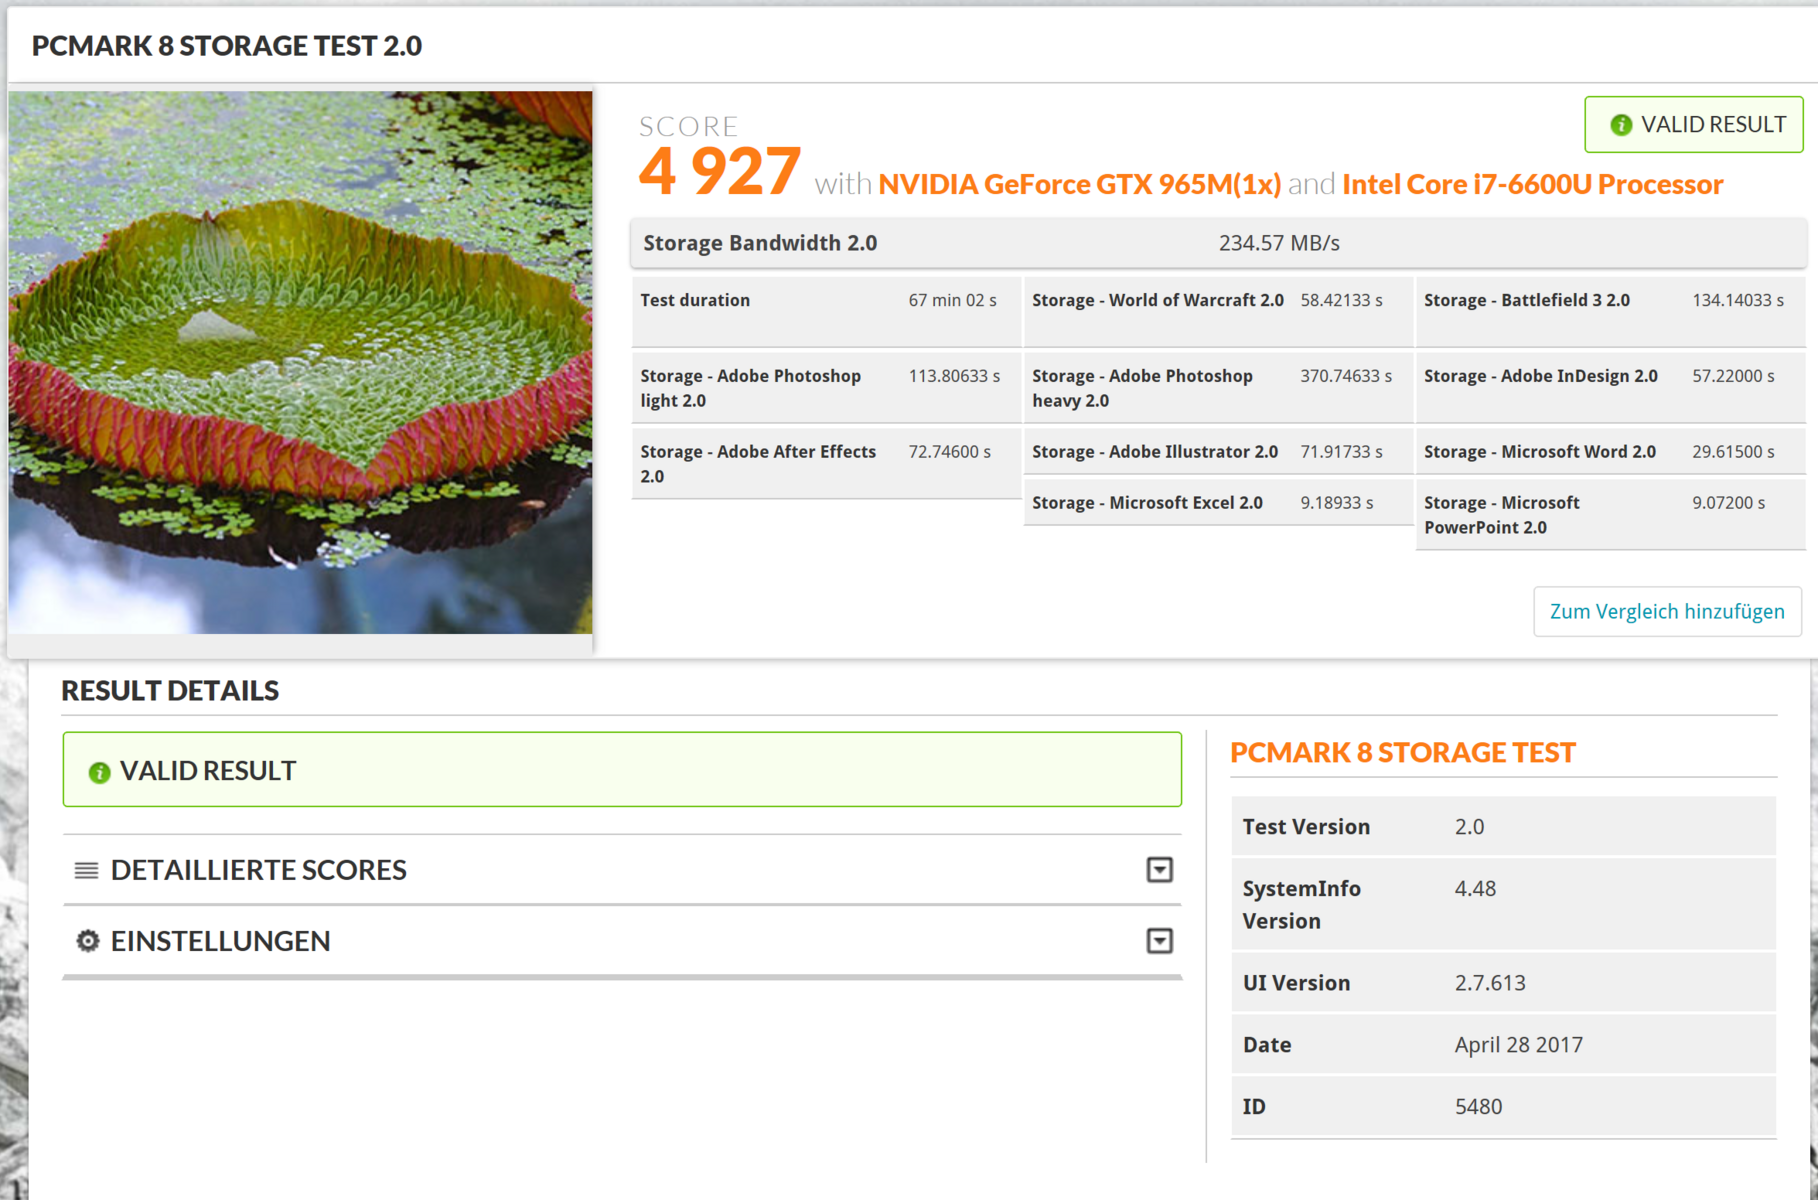The width and height of the screenshot is (1818, 1200).
Task: Select the ID value 5480
Action: coord(1478,1107)
